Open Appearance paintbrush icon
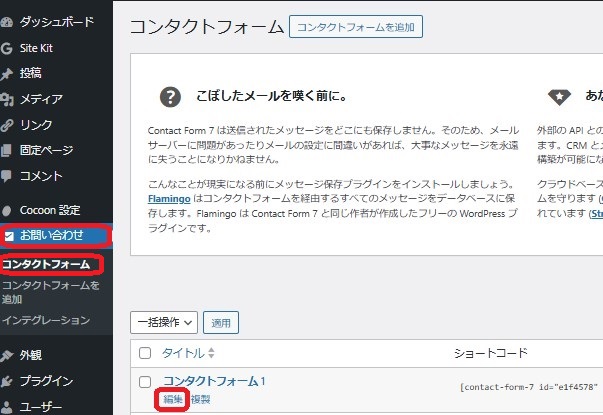Screen dimensions: 603x415 point(8,355)
